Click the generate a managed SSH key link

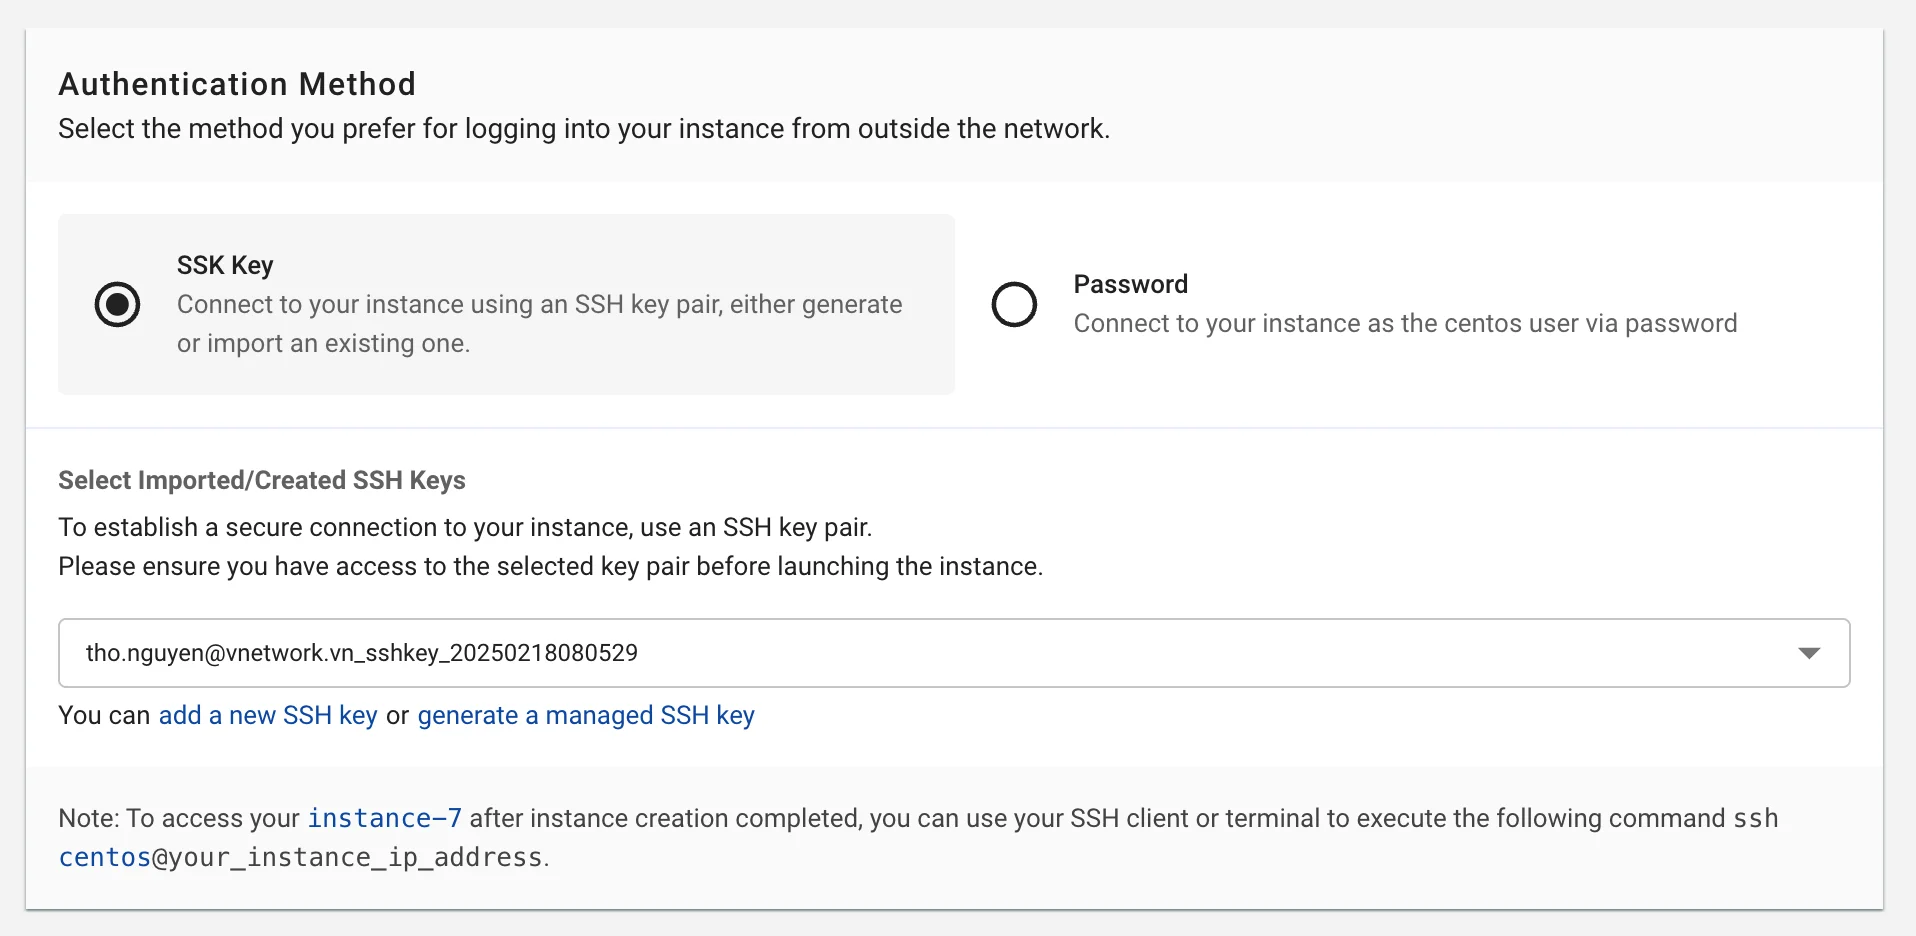pos(586,715)
